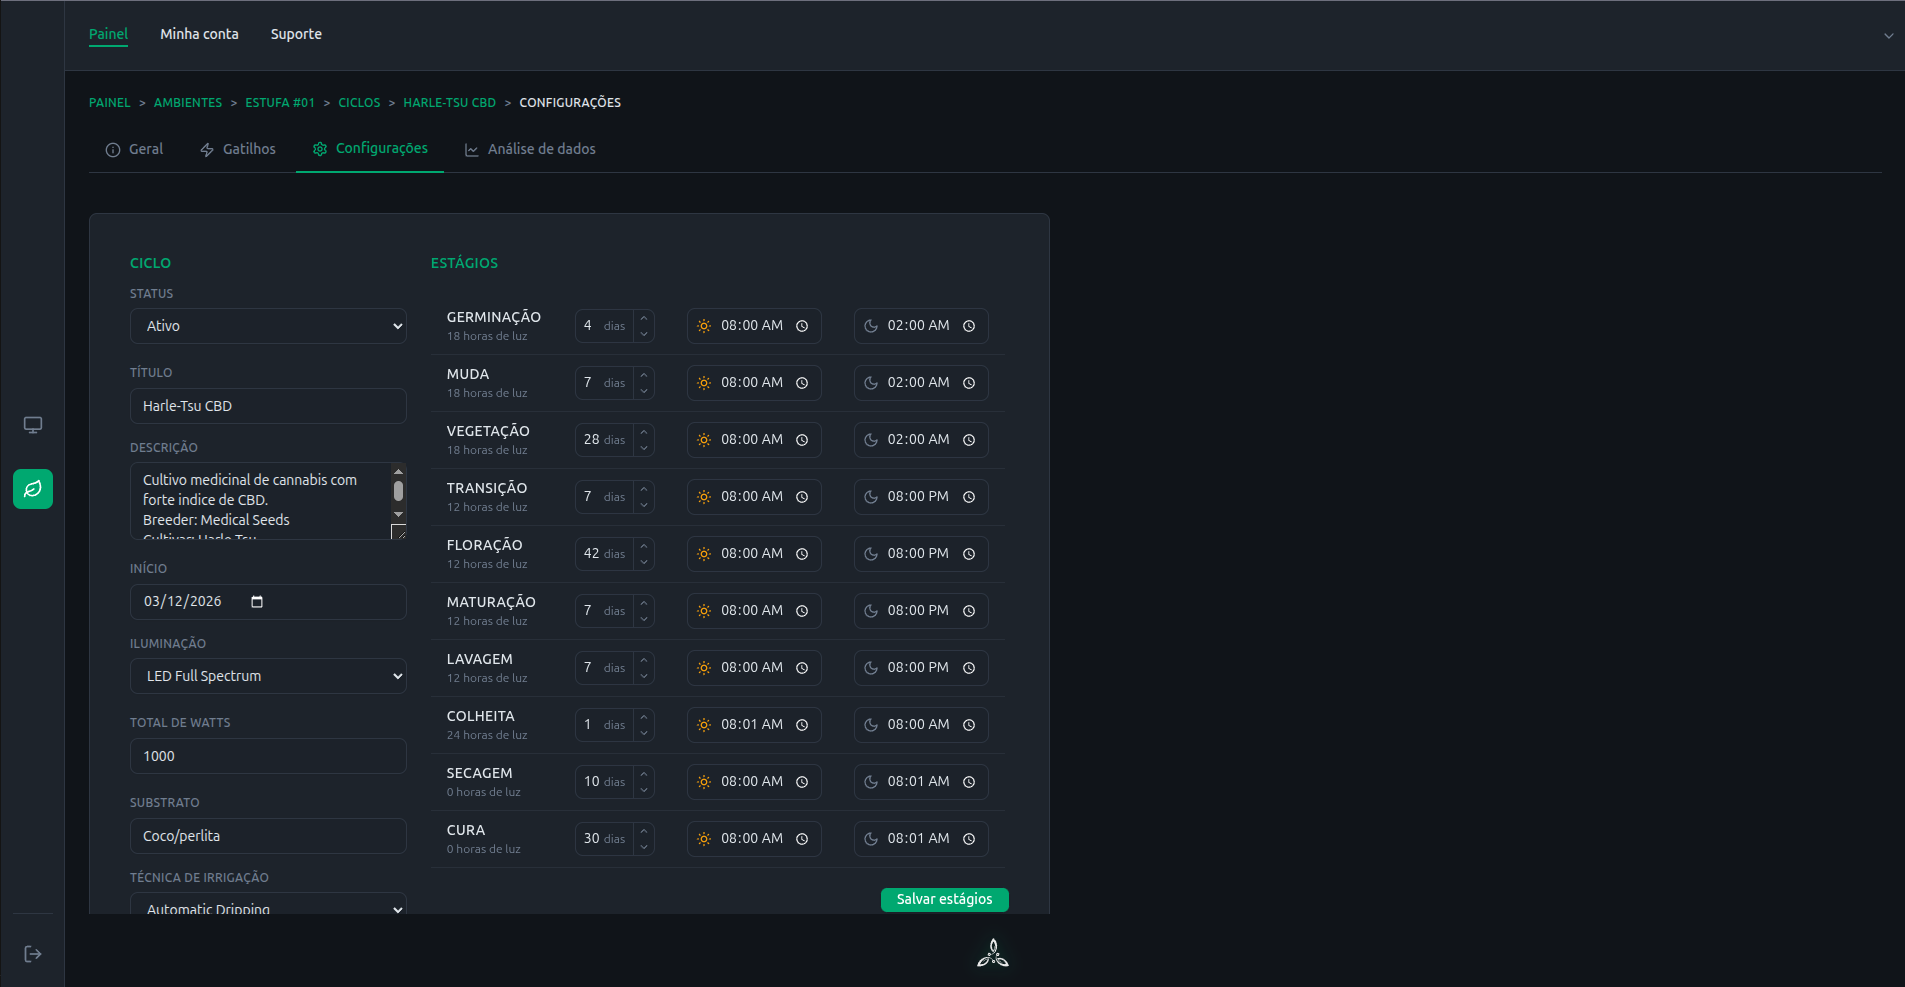Open clock picker for Maturação lights-on time
This screenshot has width=1905, height=987.
click(x=802, y=611)
